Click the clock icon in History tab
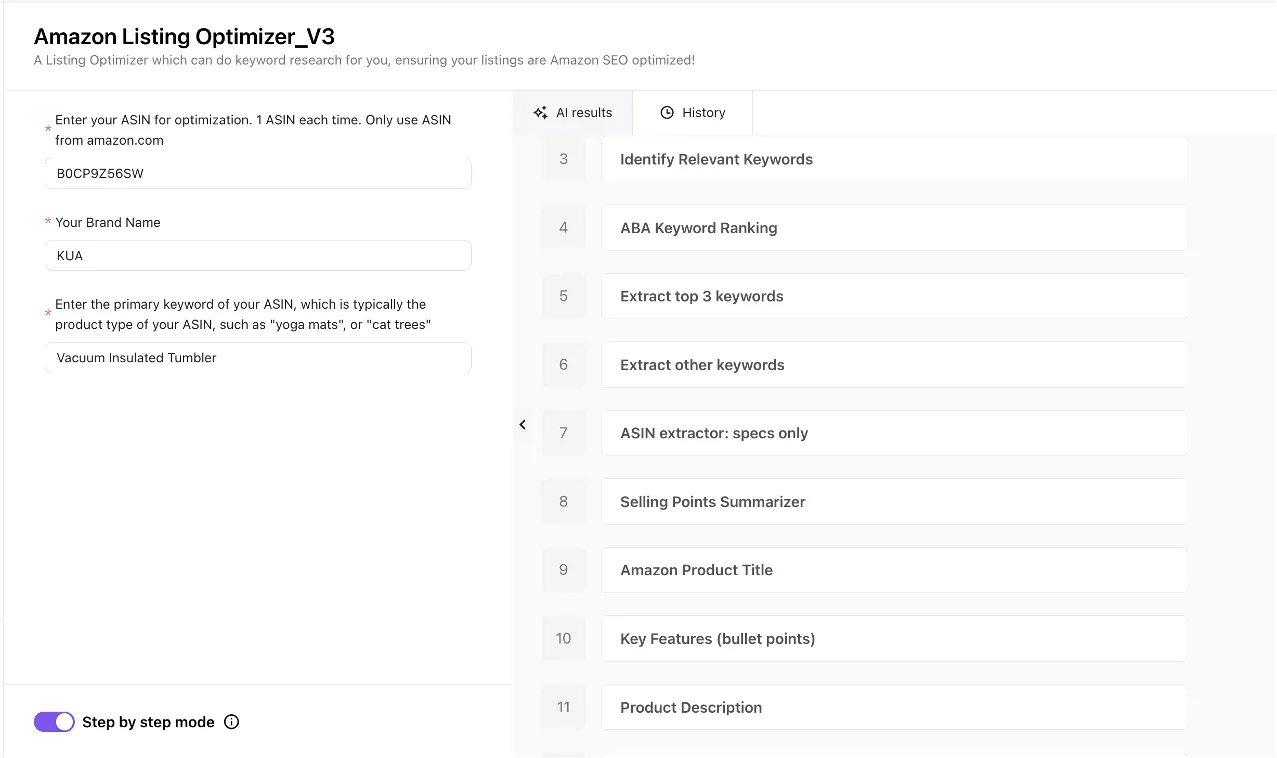1277x758 pixels. click(667, 113)
